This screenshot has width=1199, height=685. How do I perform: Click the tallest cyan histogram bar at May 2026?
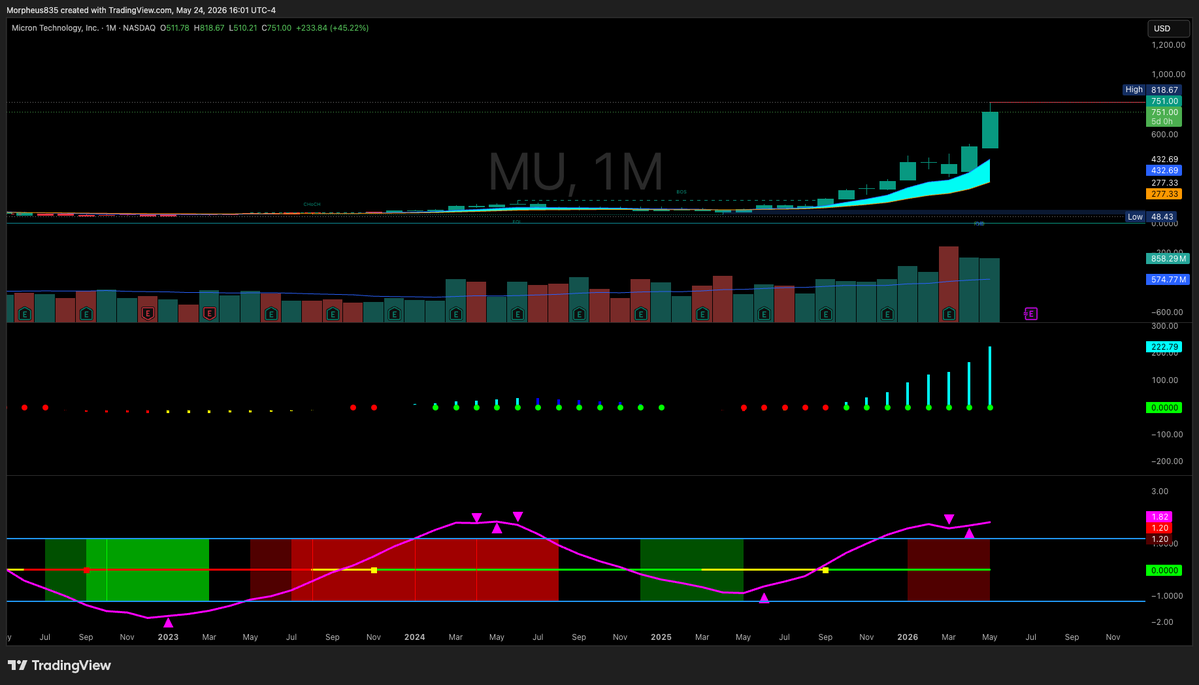coord(990,377)
